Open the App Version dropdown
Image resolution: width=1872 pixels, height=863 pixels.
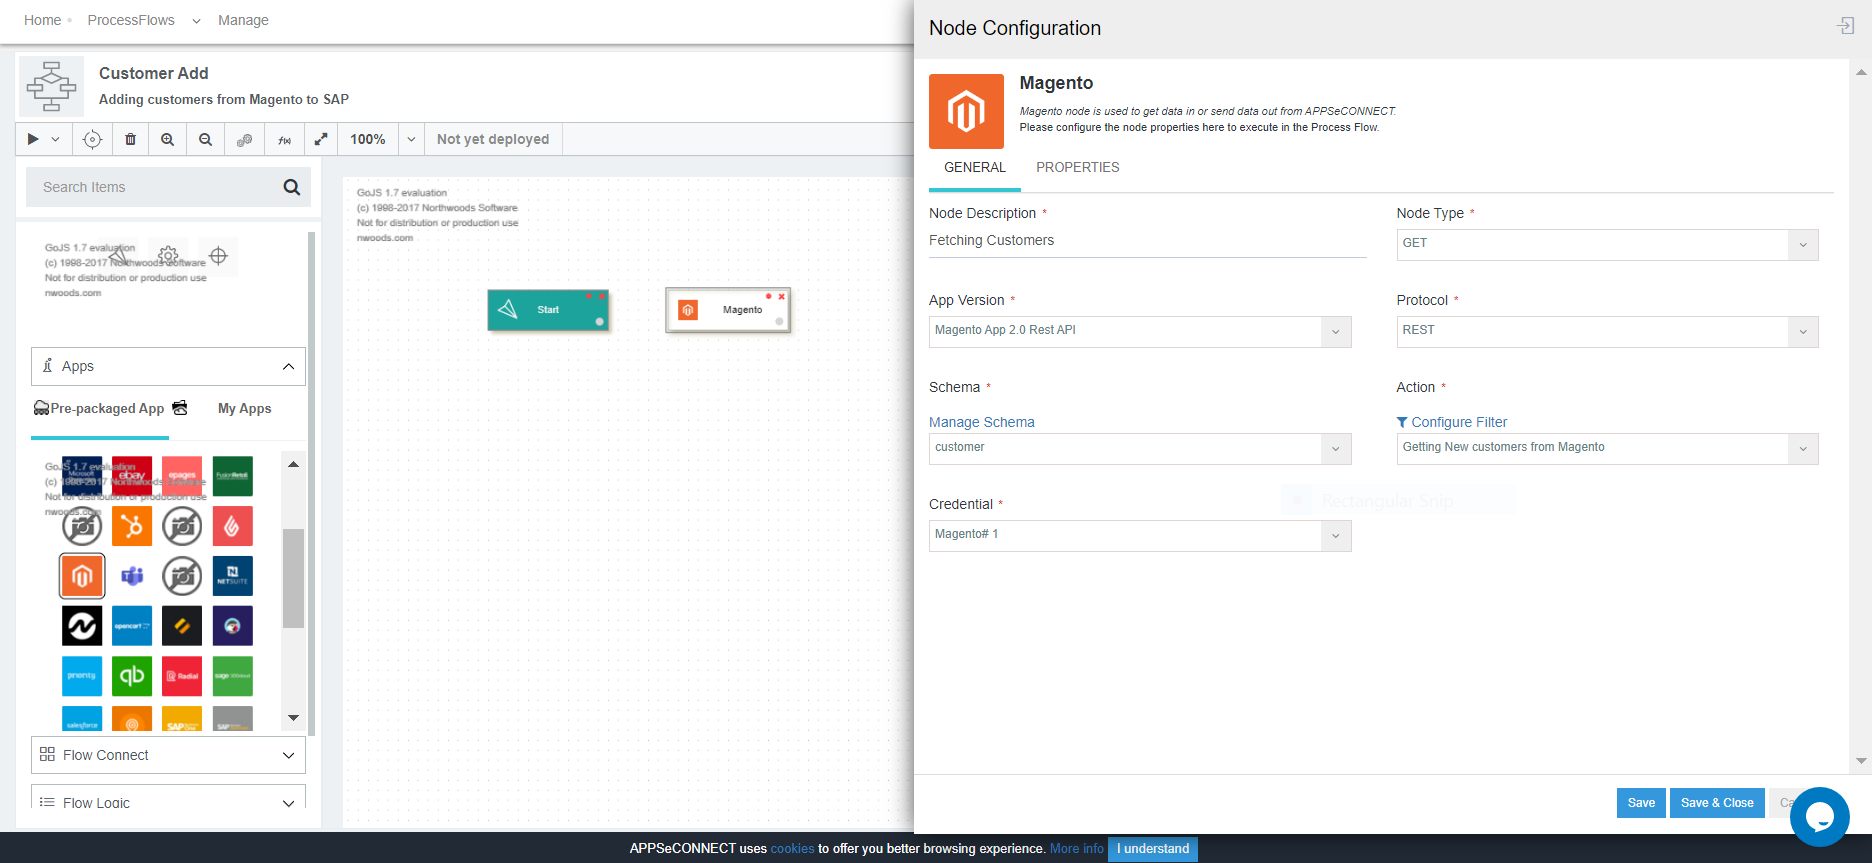1140,331
